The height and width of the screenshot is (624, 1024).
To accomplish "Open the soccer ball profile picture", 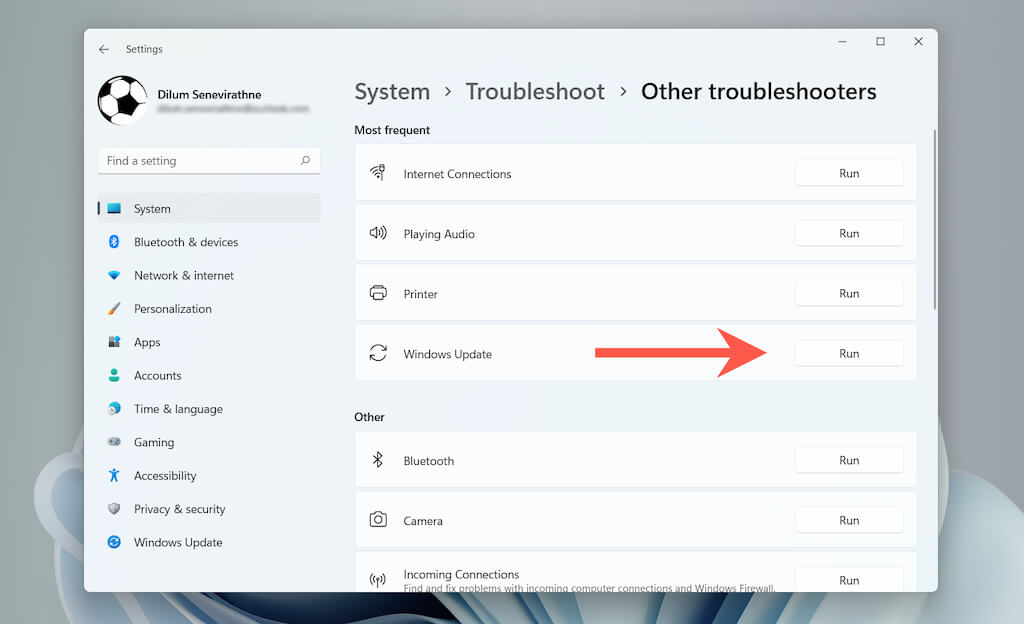I will [122, 101].
